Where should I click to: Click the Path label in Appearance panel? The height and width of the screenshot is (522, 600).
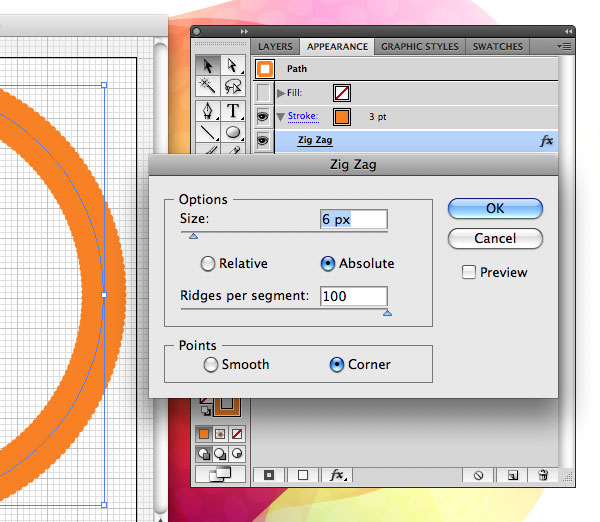pos(297,69)
